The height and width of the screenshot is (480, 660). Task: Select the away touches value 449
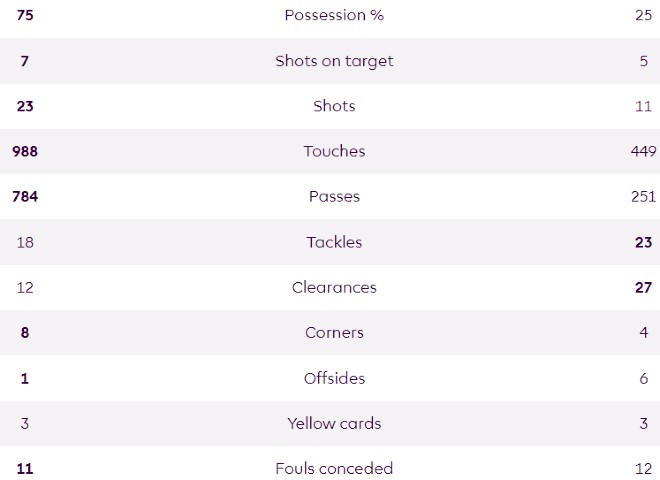point(643,151)
